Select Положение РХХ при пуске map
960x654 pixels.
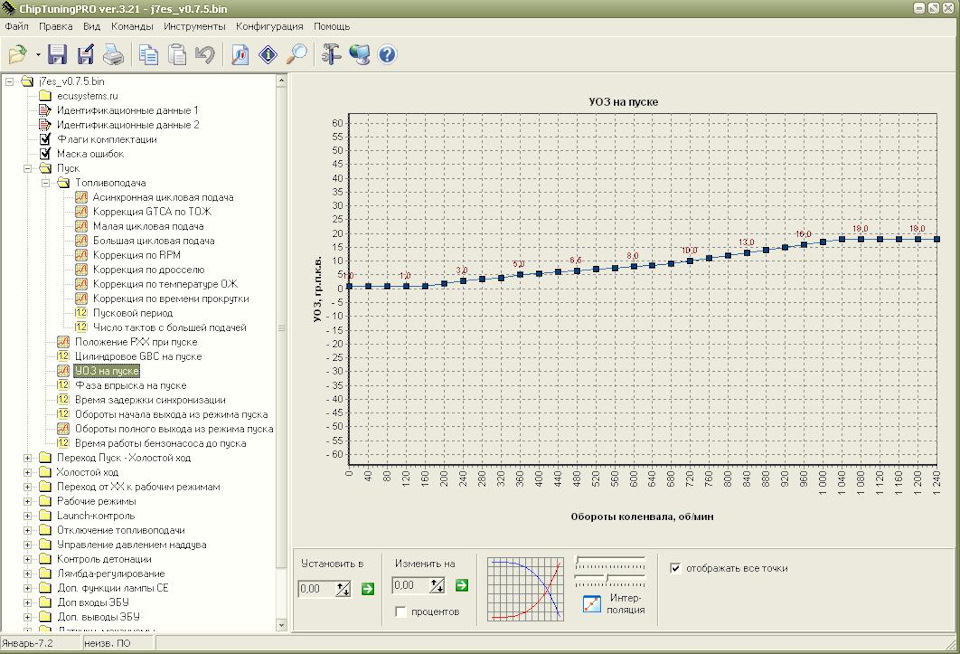(x=136, y=342)
